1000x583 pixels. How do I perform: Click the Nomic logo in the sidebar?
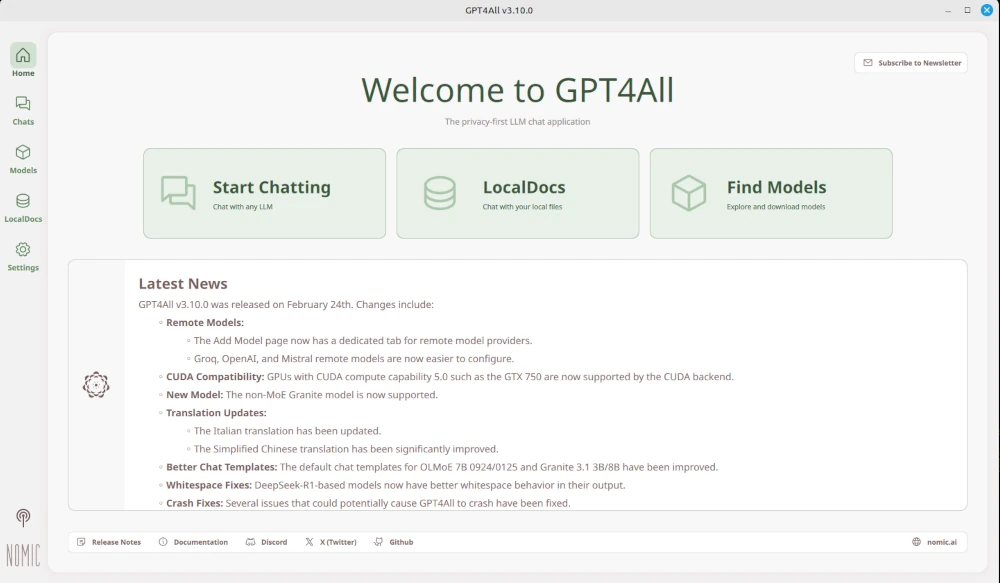coord(23,556)
